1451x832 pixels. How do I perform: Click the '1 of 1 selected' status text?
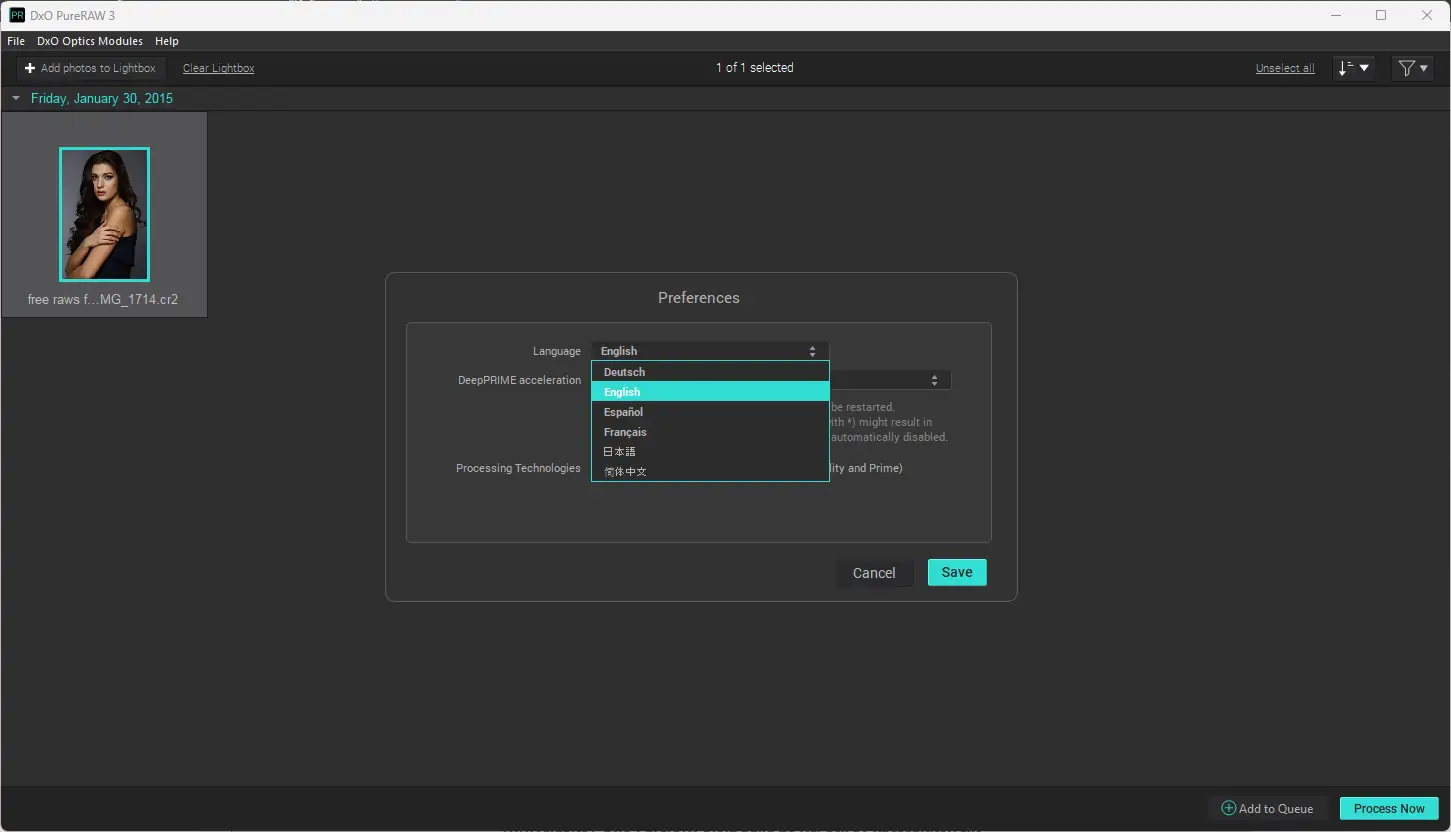[755, 68]
